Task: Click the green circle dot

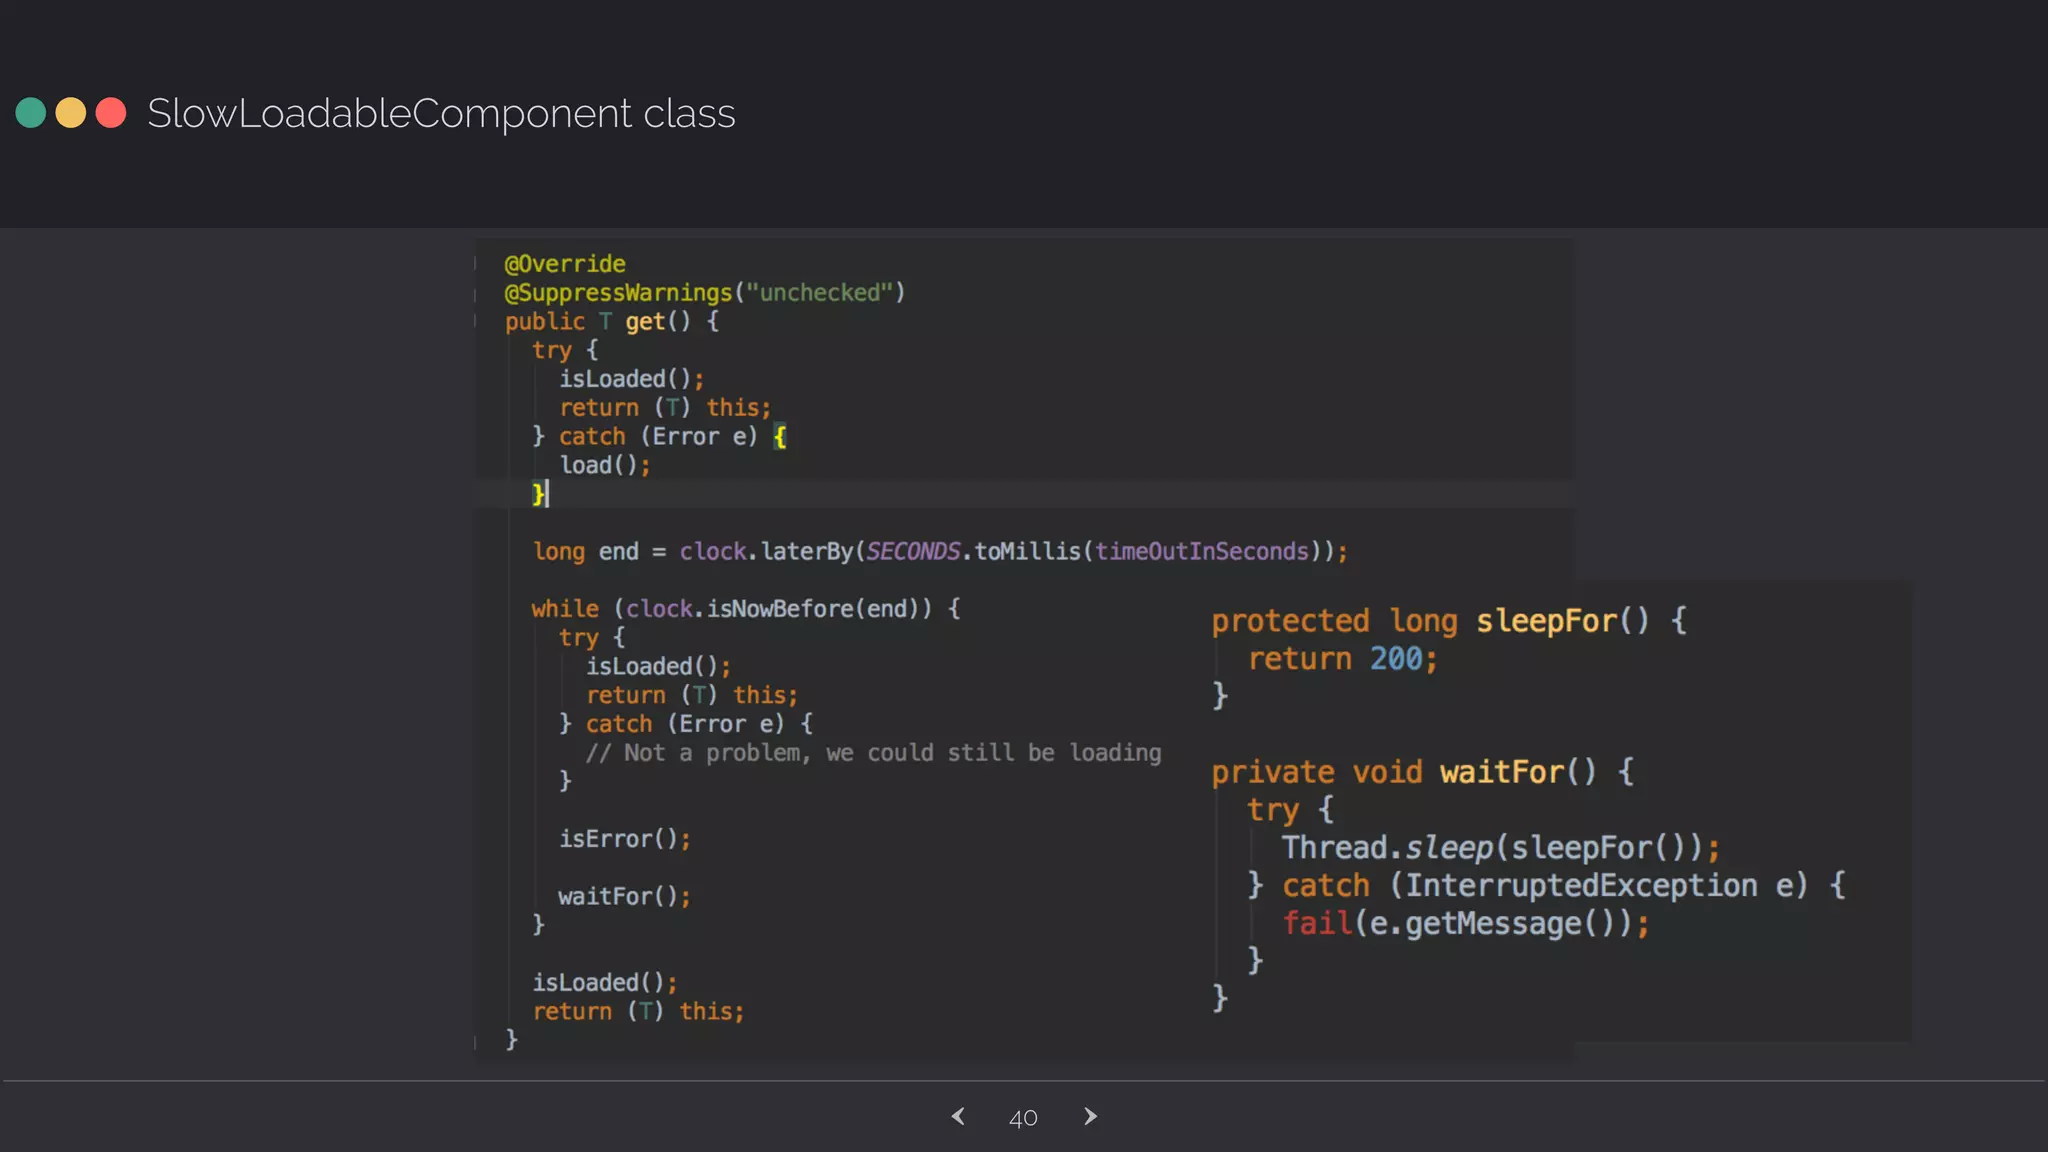Action: [x=31, y=113]
